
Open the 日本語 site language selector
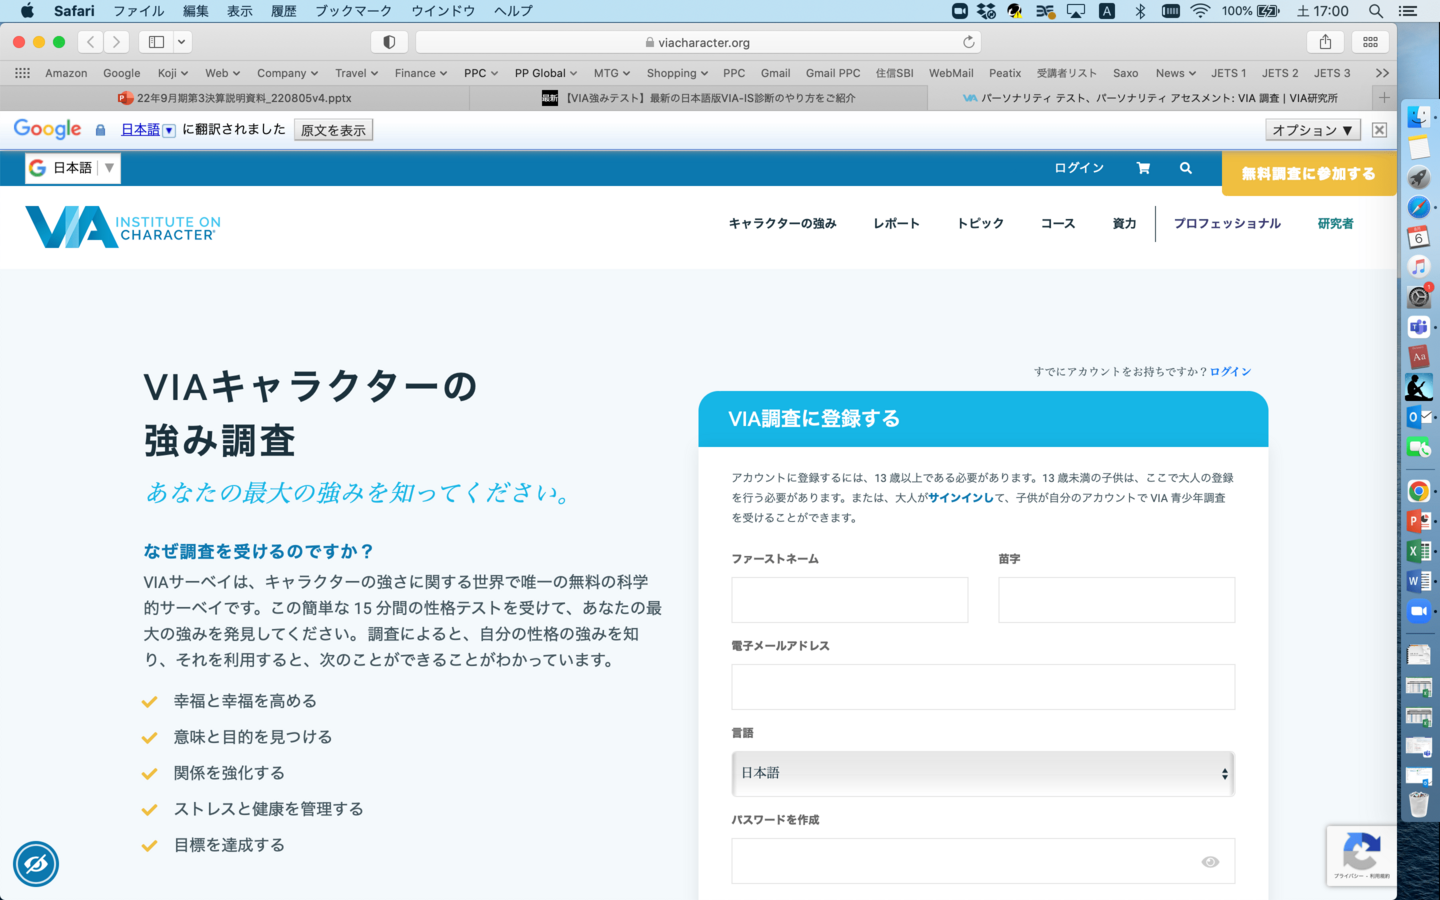tap(73, 168)
